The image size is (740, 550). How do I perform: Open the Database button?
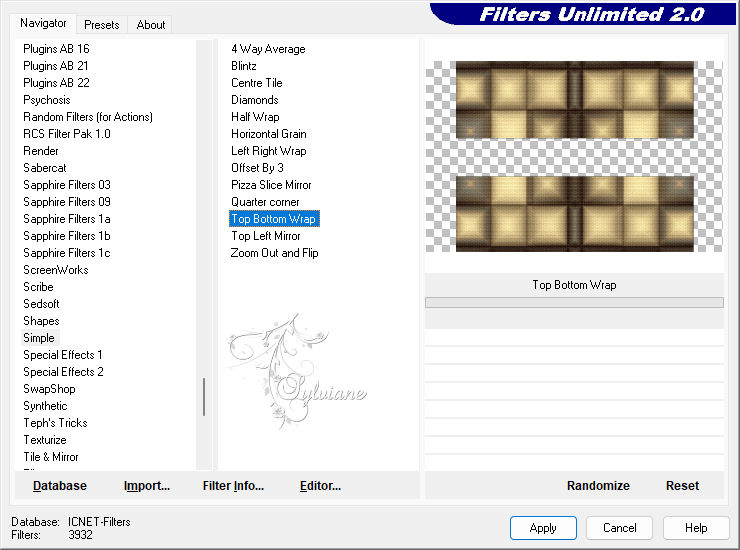point(60,485)
